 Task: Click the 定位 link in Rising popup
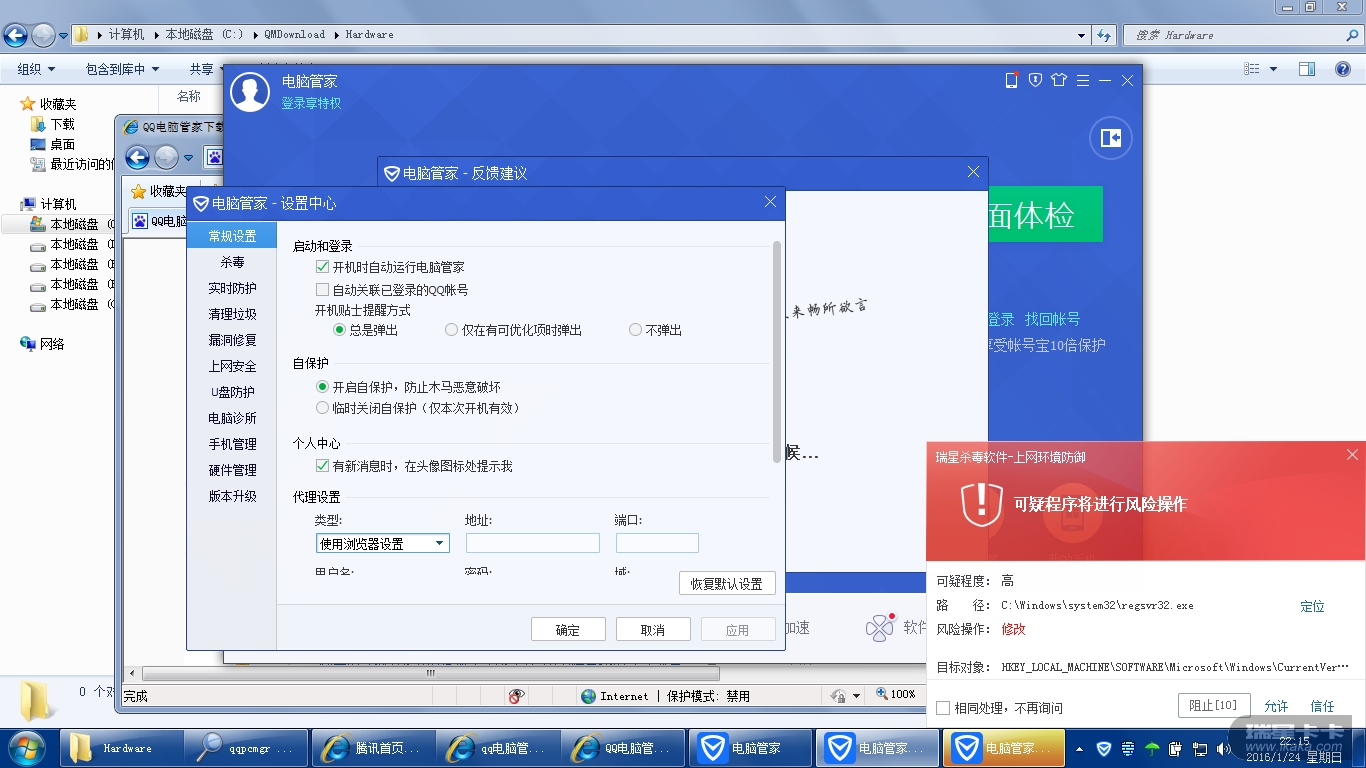click(1312, 606)
